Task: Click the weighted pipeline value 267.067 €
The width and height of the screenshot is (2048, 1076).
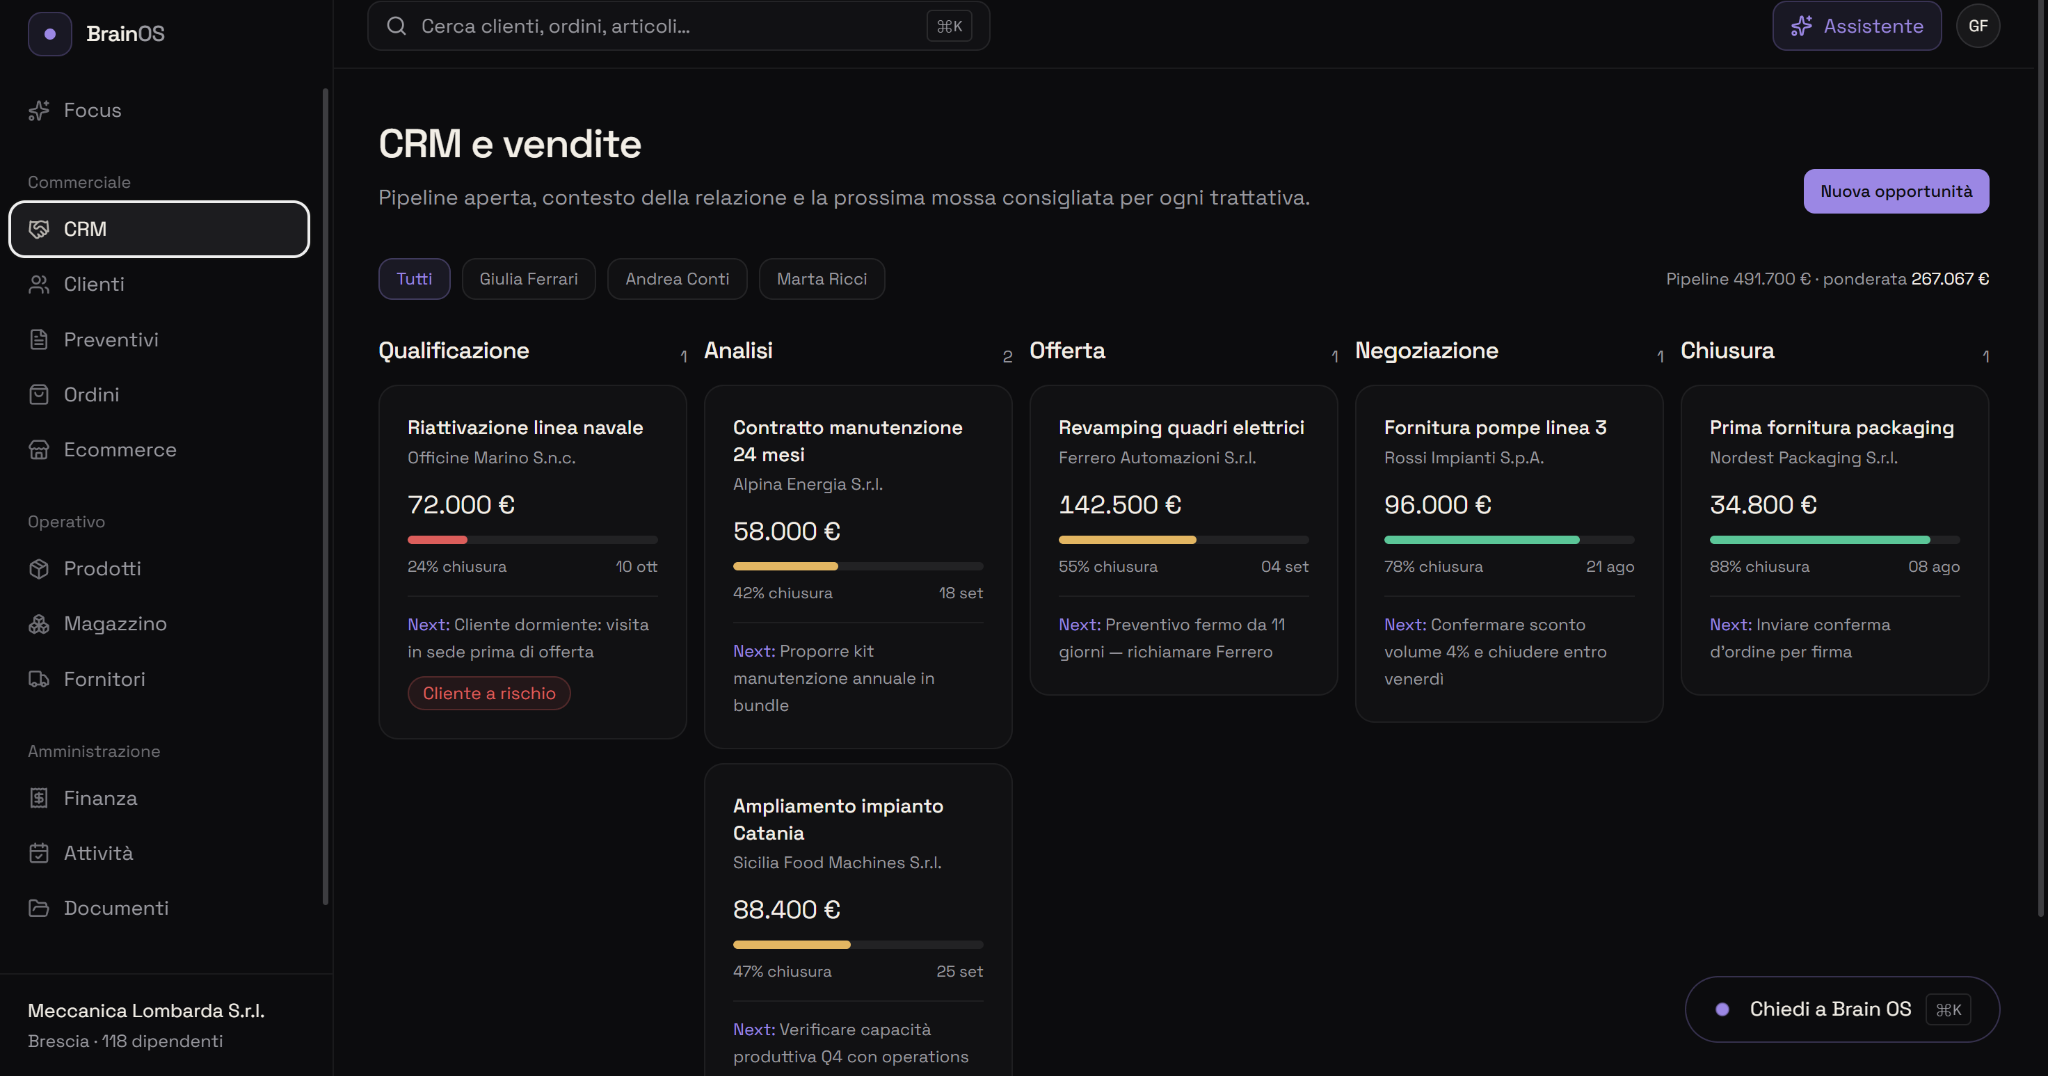Action: [1950, 279]
